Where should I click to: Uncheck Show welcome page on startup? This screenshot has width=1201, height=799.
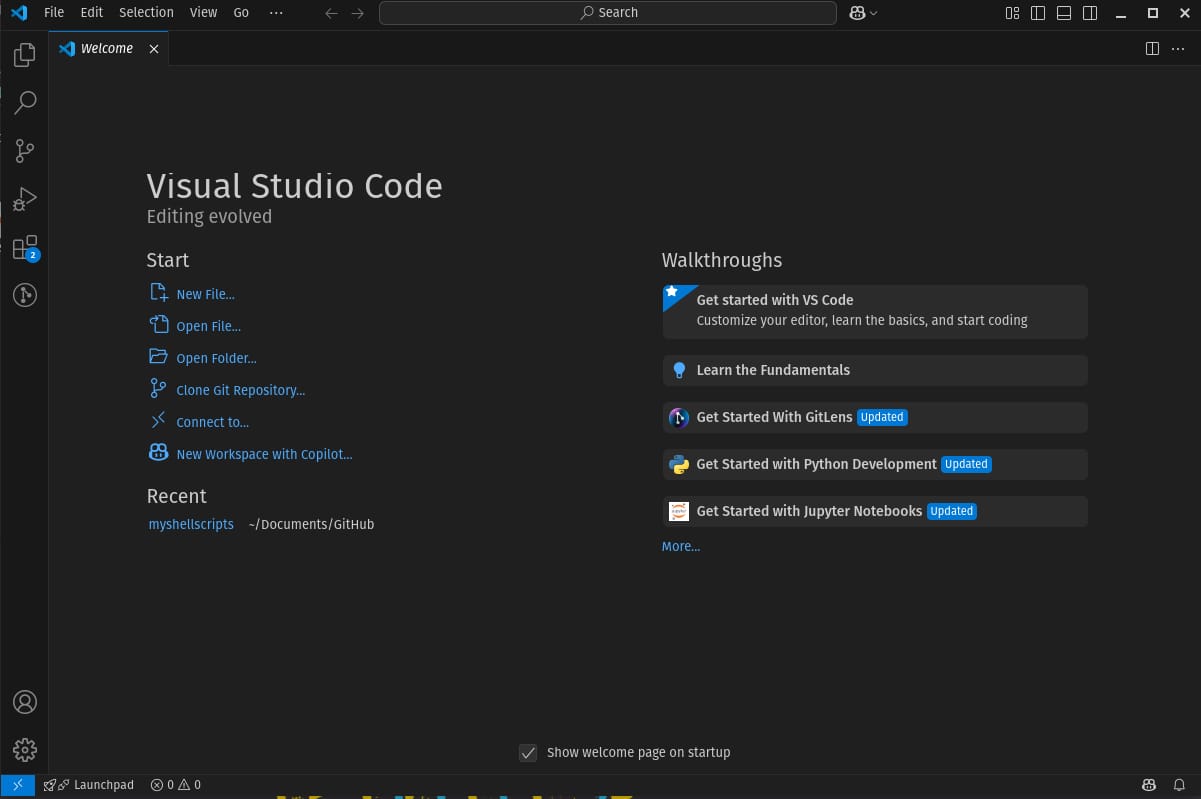click(x=528, y=753)
